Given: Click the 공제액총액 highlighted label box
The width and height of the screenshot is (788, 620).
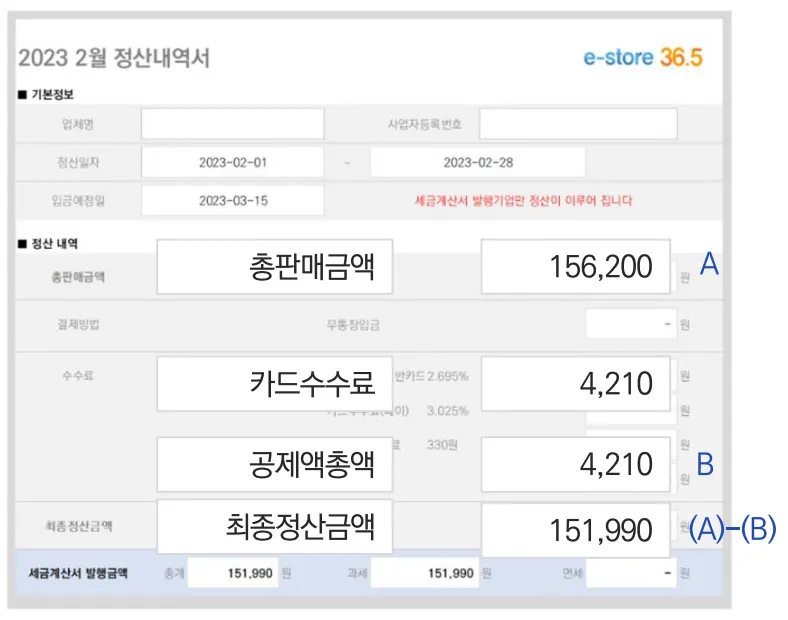Looking at the screenshot, I should point(275,464).
